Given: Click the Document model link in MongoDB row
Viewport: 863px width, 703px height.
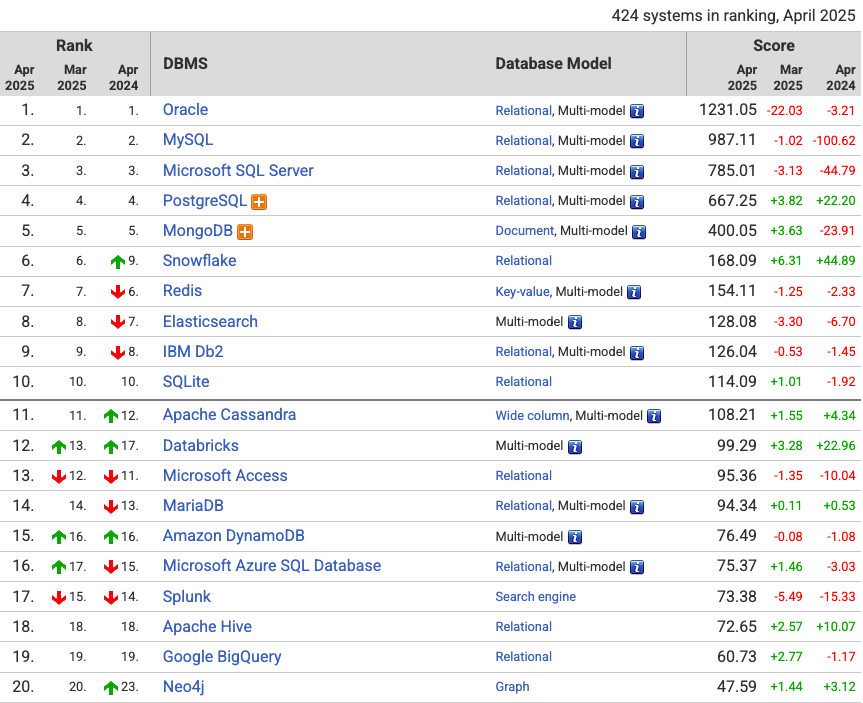Looking at the screenshot, I should [525, 231].
